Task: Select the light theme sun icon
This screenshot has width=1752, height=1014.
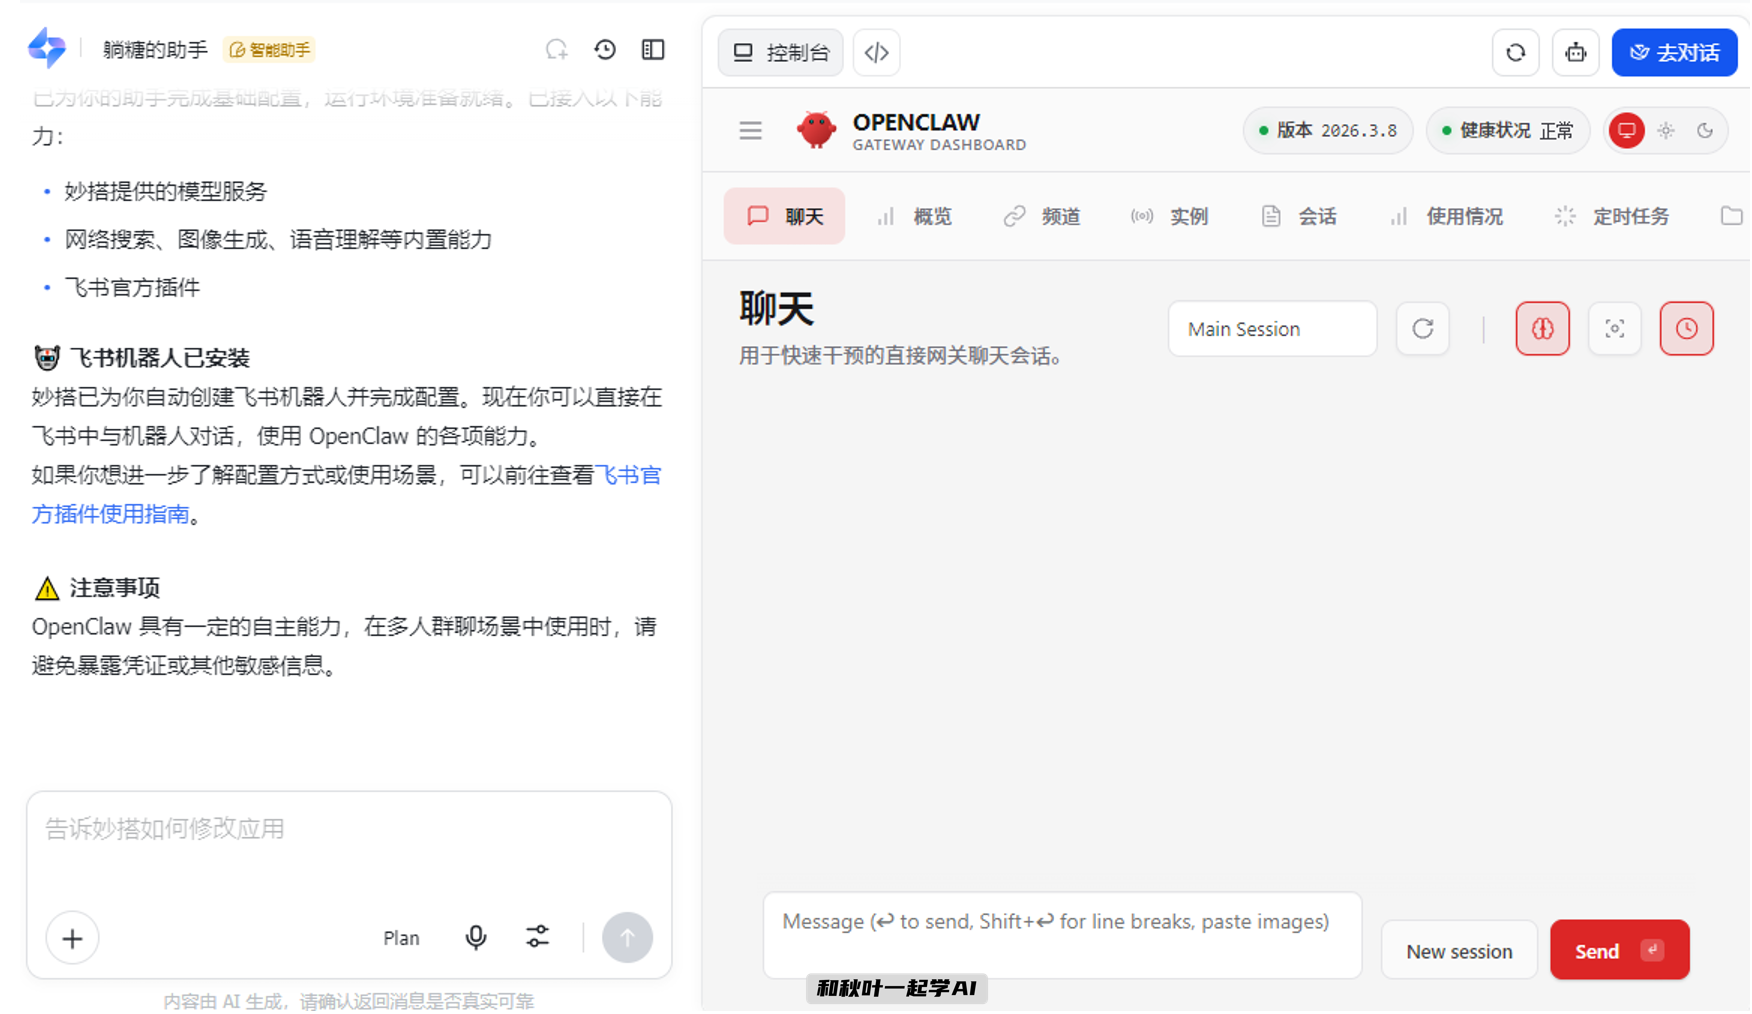Action: [x=1666, y=131]
